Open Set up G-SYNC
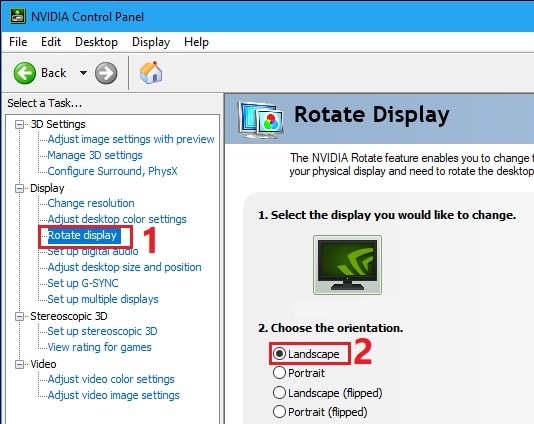This screenshot has width=534, height=424. tap(83, 283)
